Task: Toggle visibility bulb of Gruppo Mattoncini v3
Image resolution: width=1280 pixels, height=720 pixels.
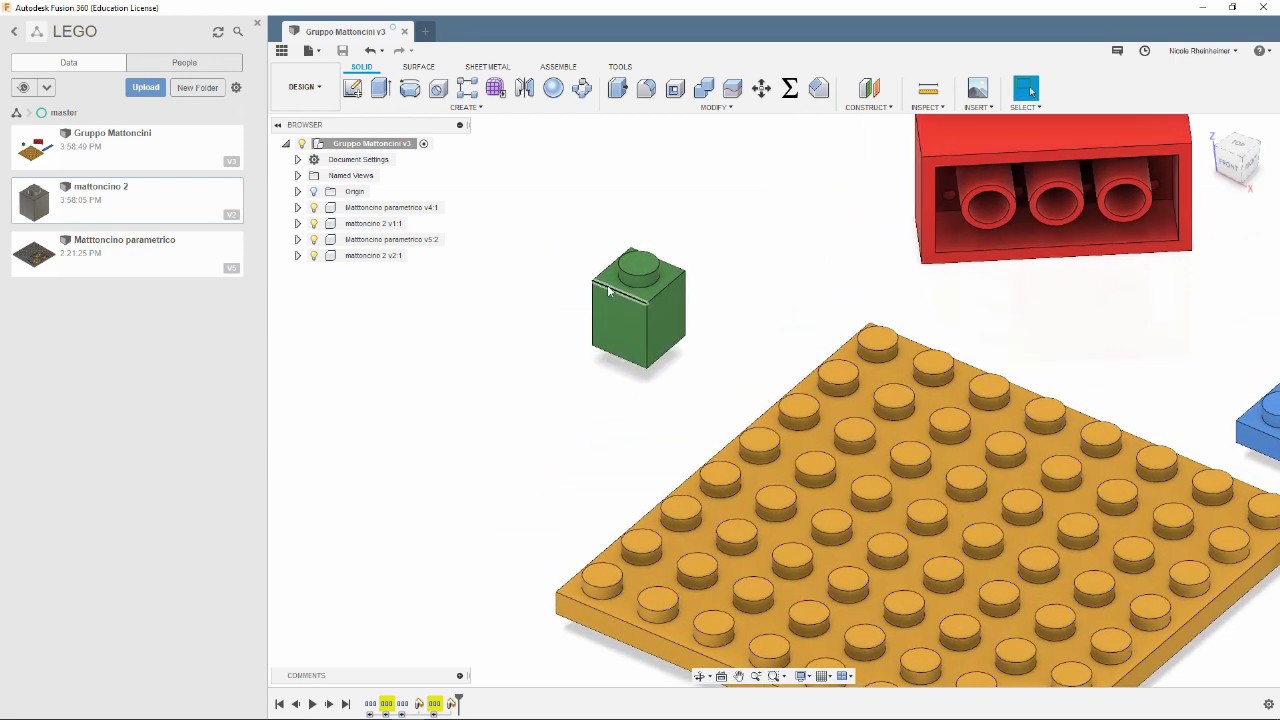Action: pyautogui.click(x=302, y=144)
